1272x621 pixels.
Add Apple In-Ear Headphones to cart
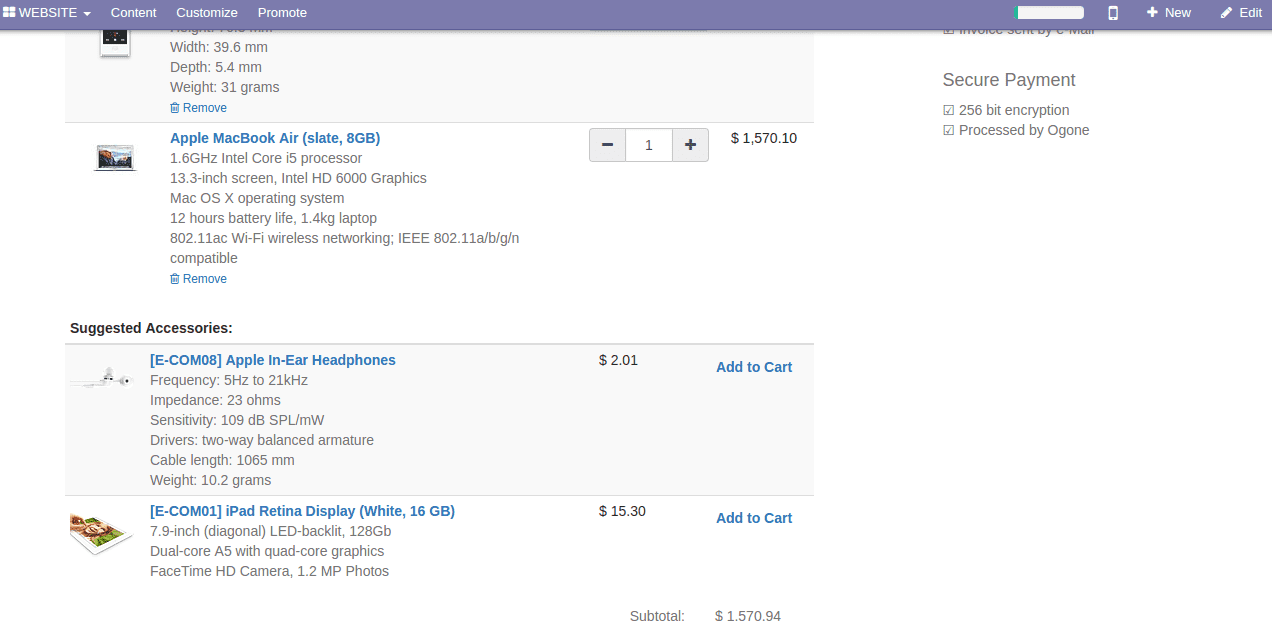(x=754, y=367)
